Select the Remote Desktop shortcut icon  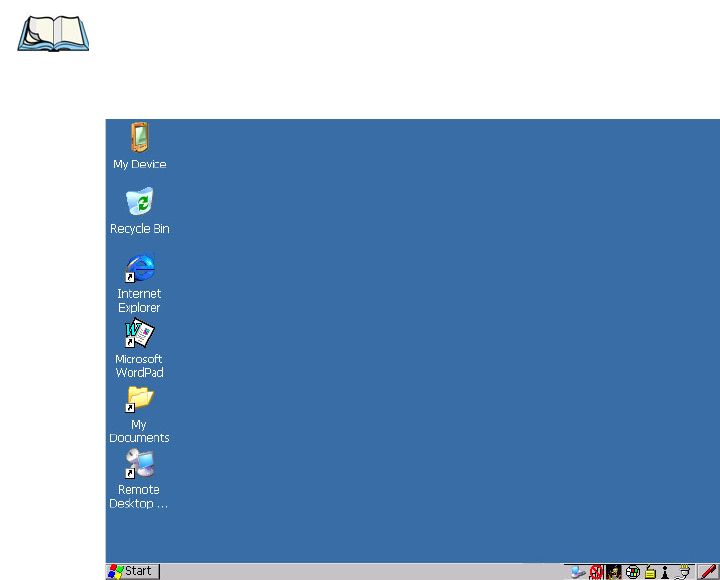point(140,463)
